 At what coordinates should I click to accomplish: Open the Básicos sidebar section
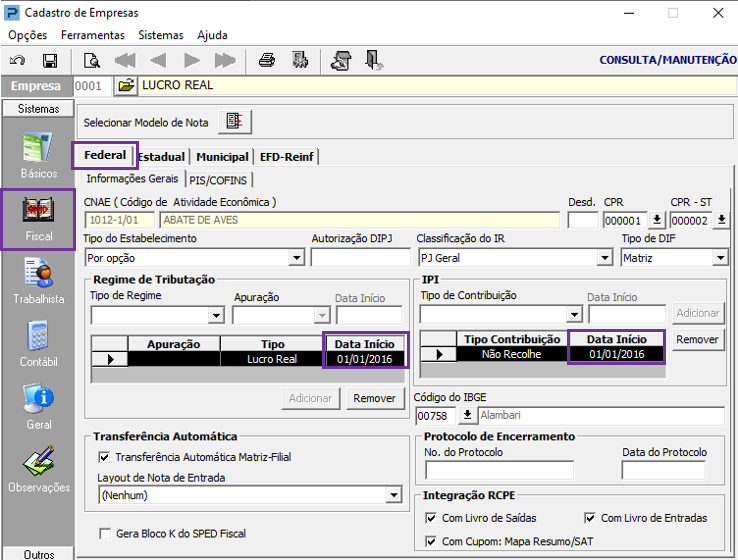[39, 155]
